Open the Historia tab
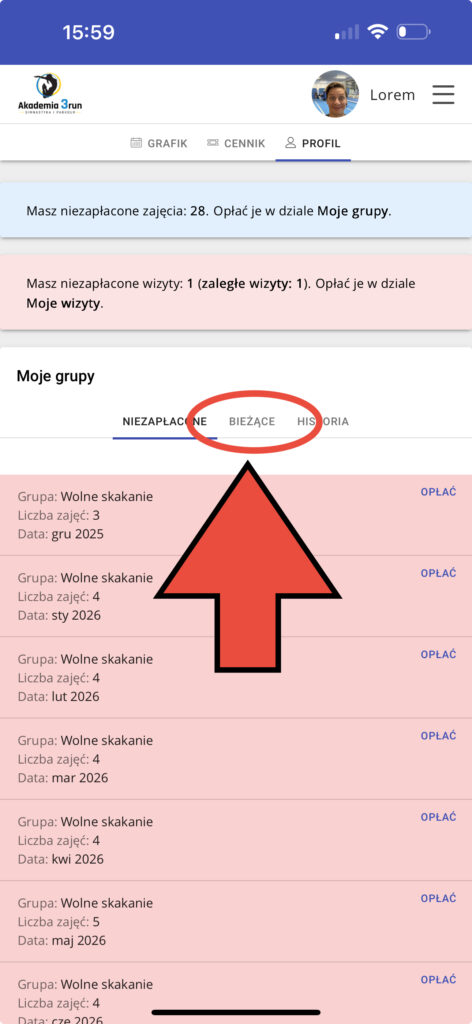 click(323, 421)
